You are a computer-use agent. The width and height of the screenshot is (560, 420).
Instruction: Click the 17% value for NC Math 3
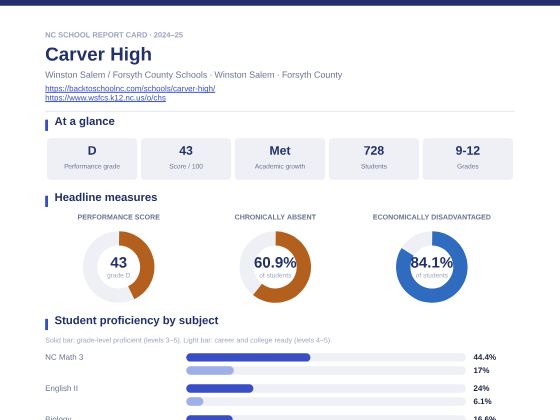(x=481, y=371)
